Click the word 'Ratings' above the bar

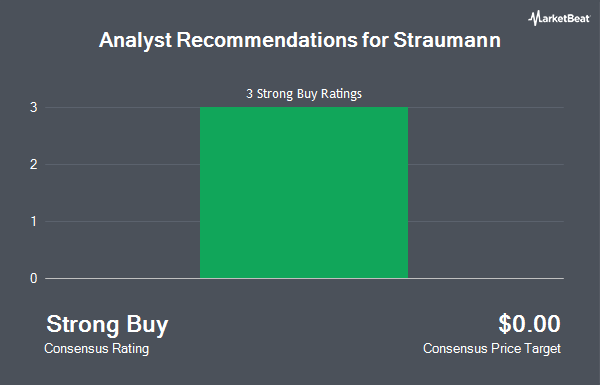coord(341,94)
